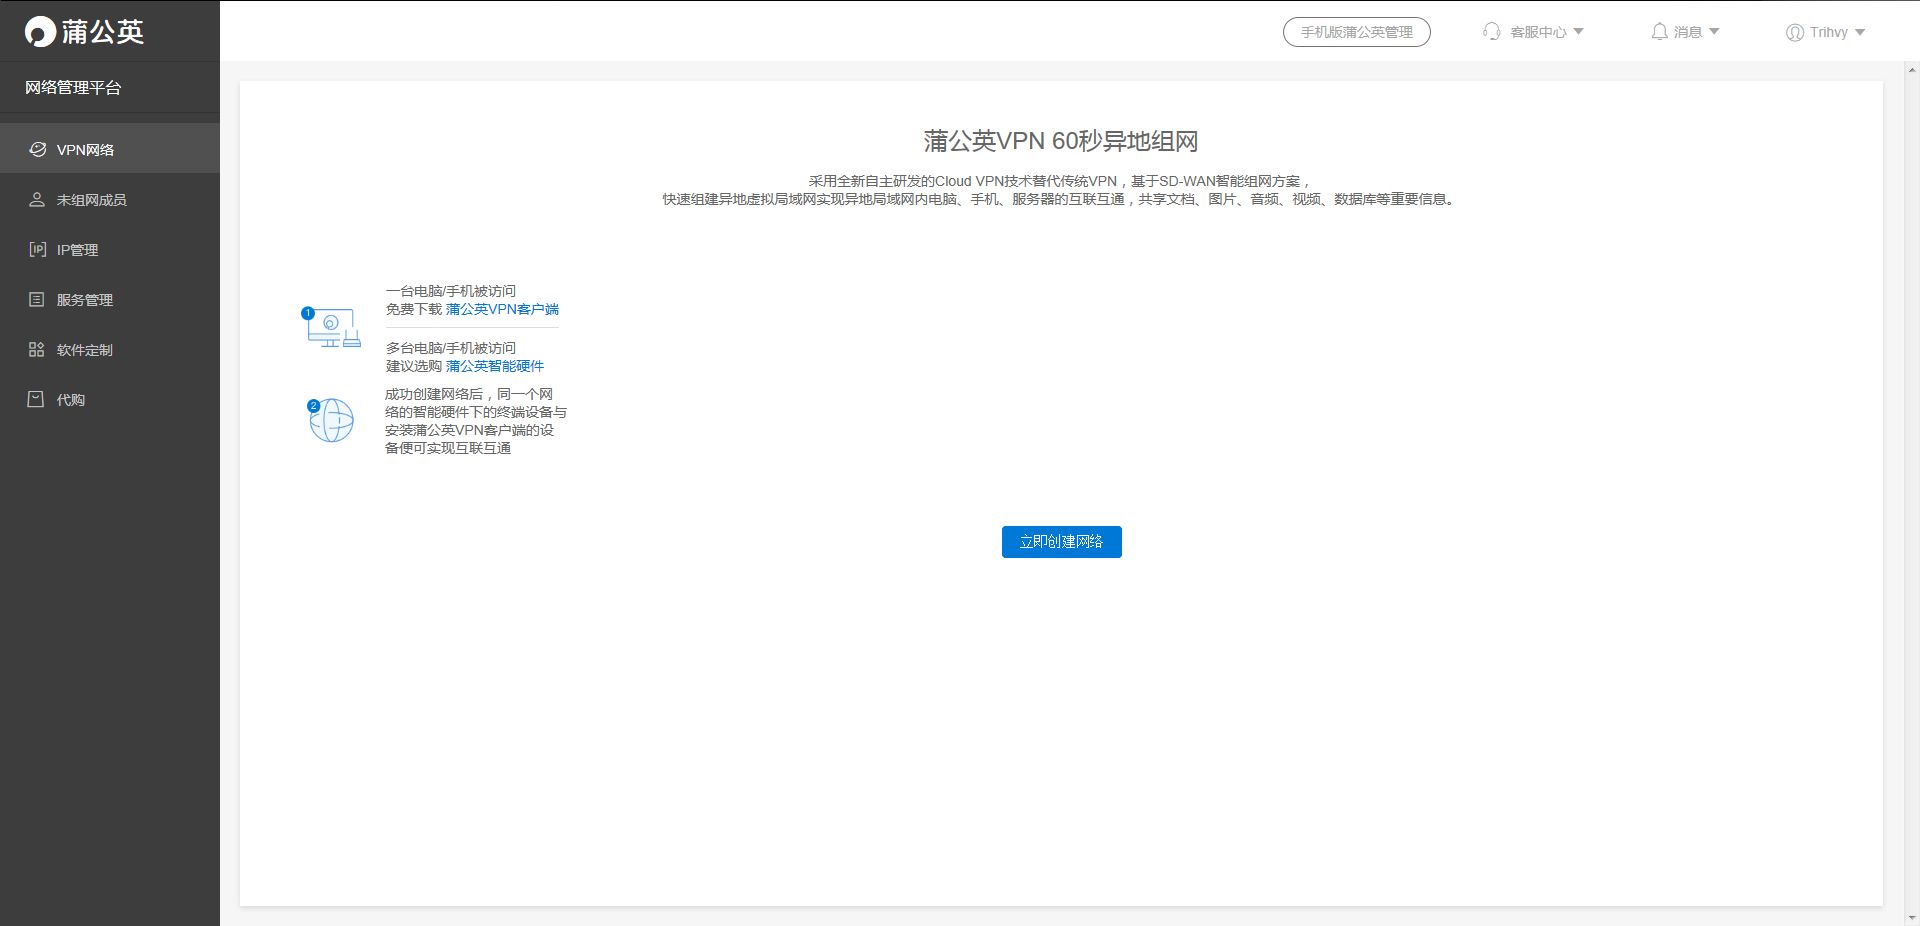Open the VPN网络 menu item
Image resolution: width=1920 pixels, height=926 pixels.
tap(110, 148)
